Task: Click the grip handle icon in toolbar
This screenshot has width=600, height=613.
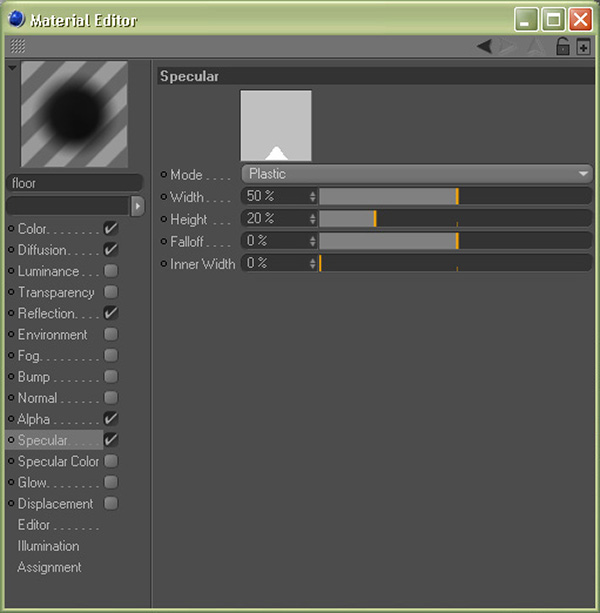Action: (x=18, y=46)
